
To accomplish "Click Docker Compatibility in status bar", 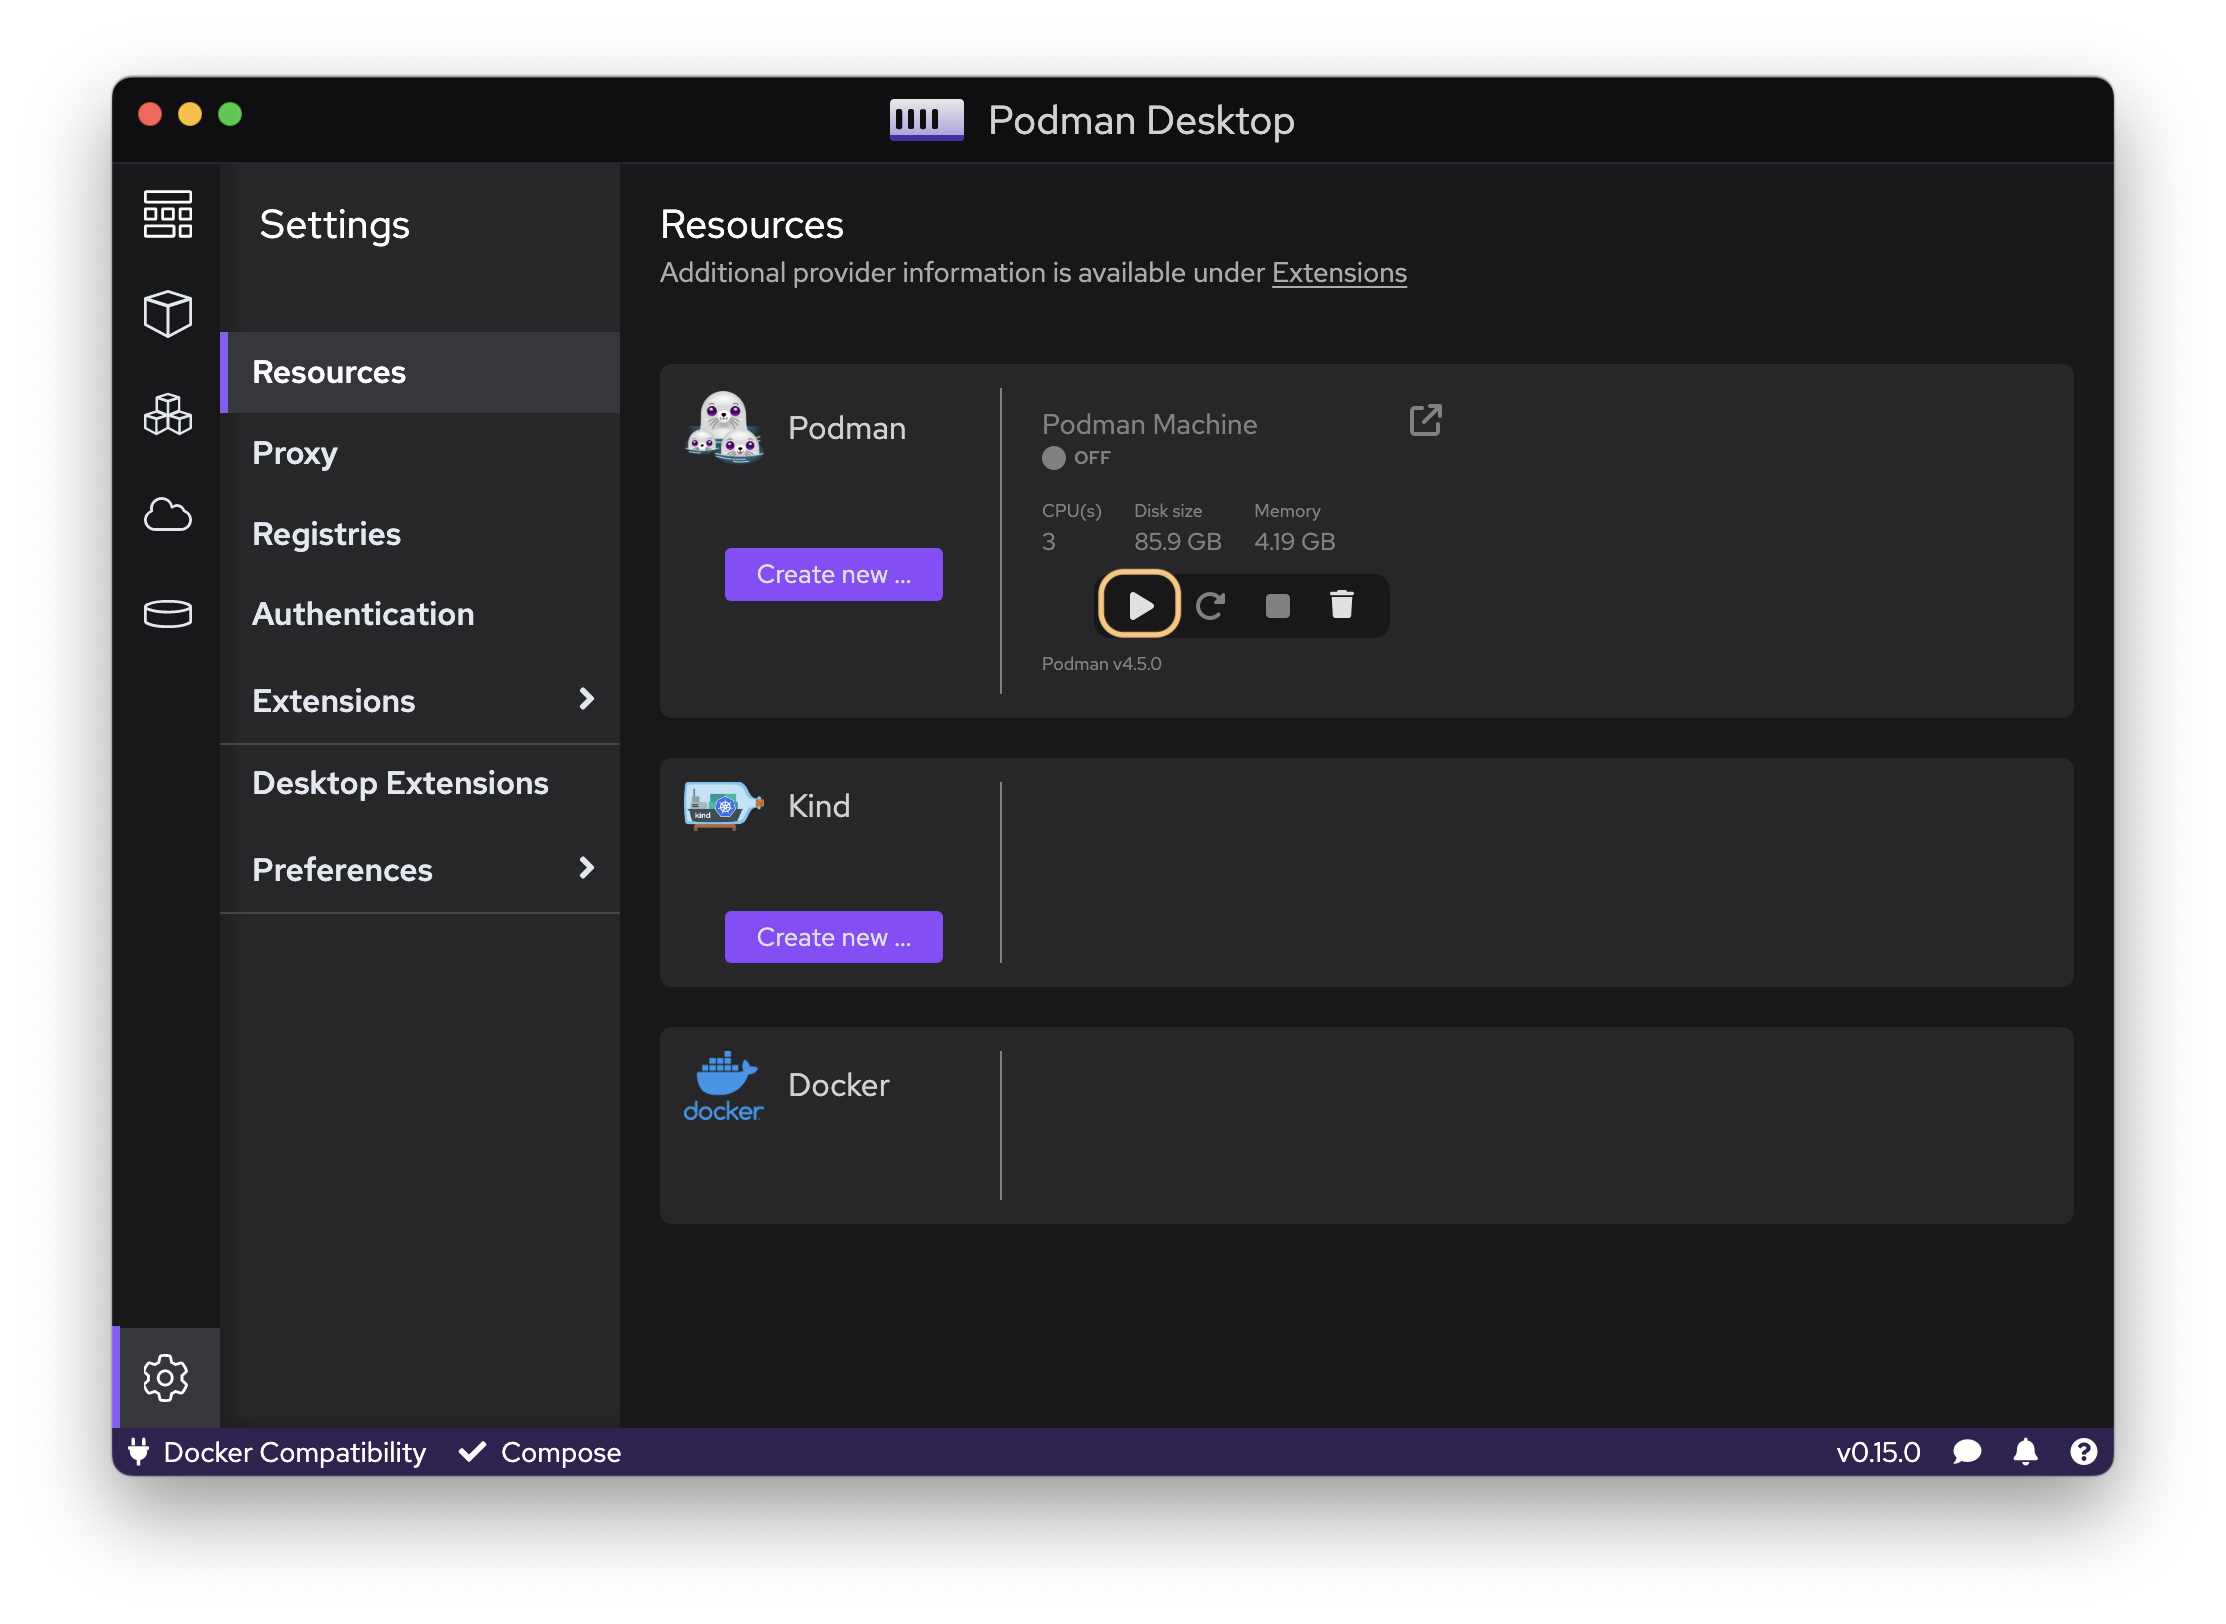I will tap(277, 1452).
